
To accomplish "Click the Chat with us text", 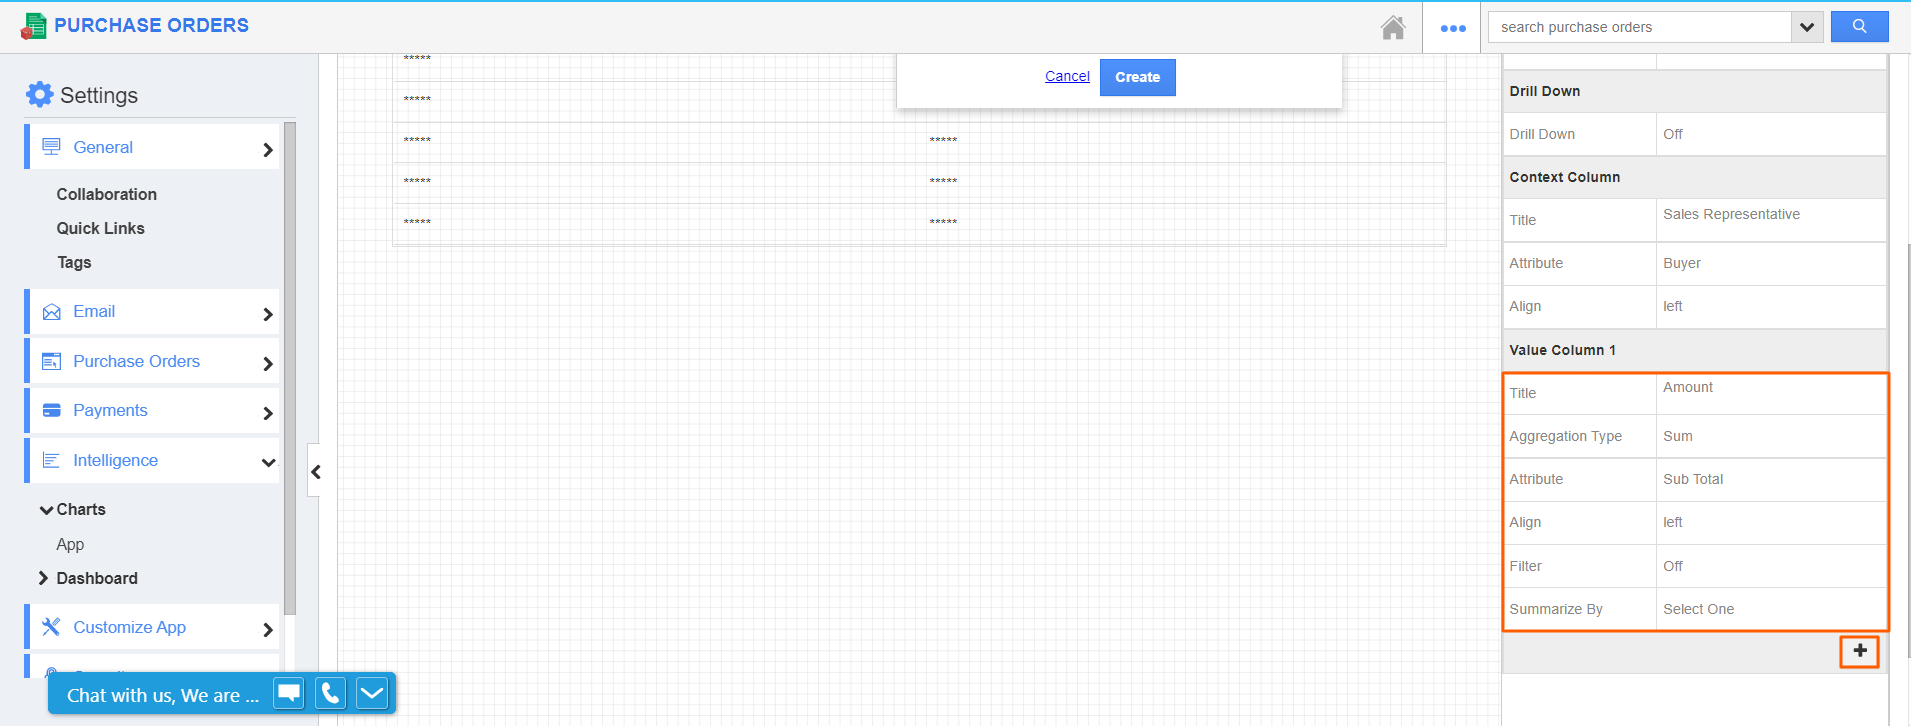I will point(163,695).
